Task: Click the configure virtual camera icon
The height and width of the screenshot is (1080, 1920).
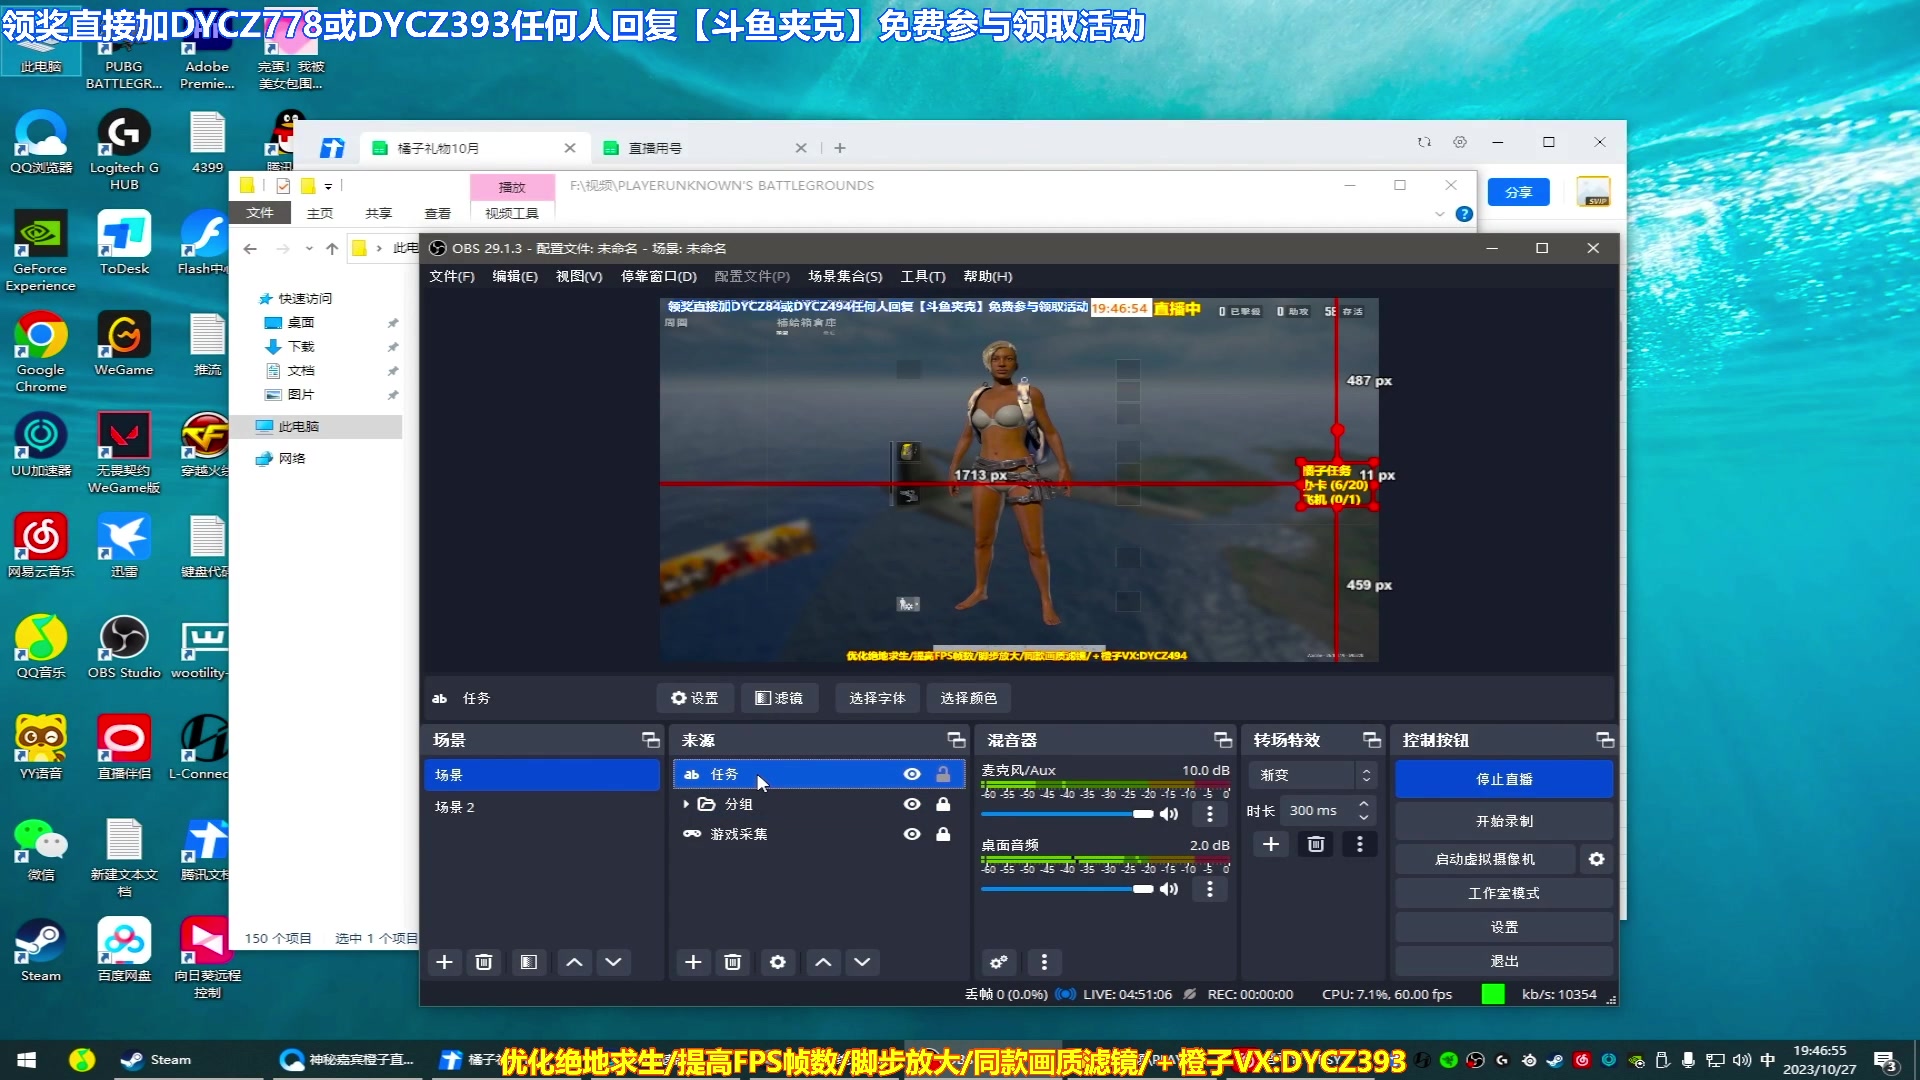Action: (1596, 858)
